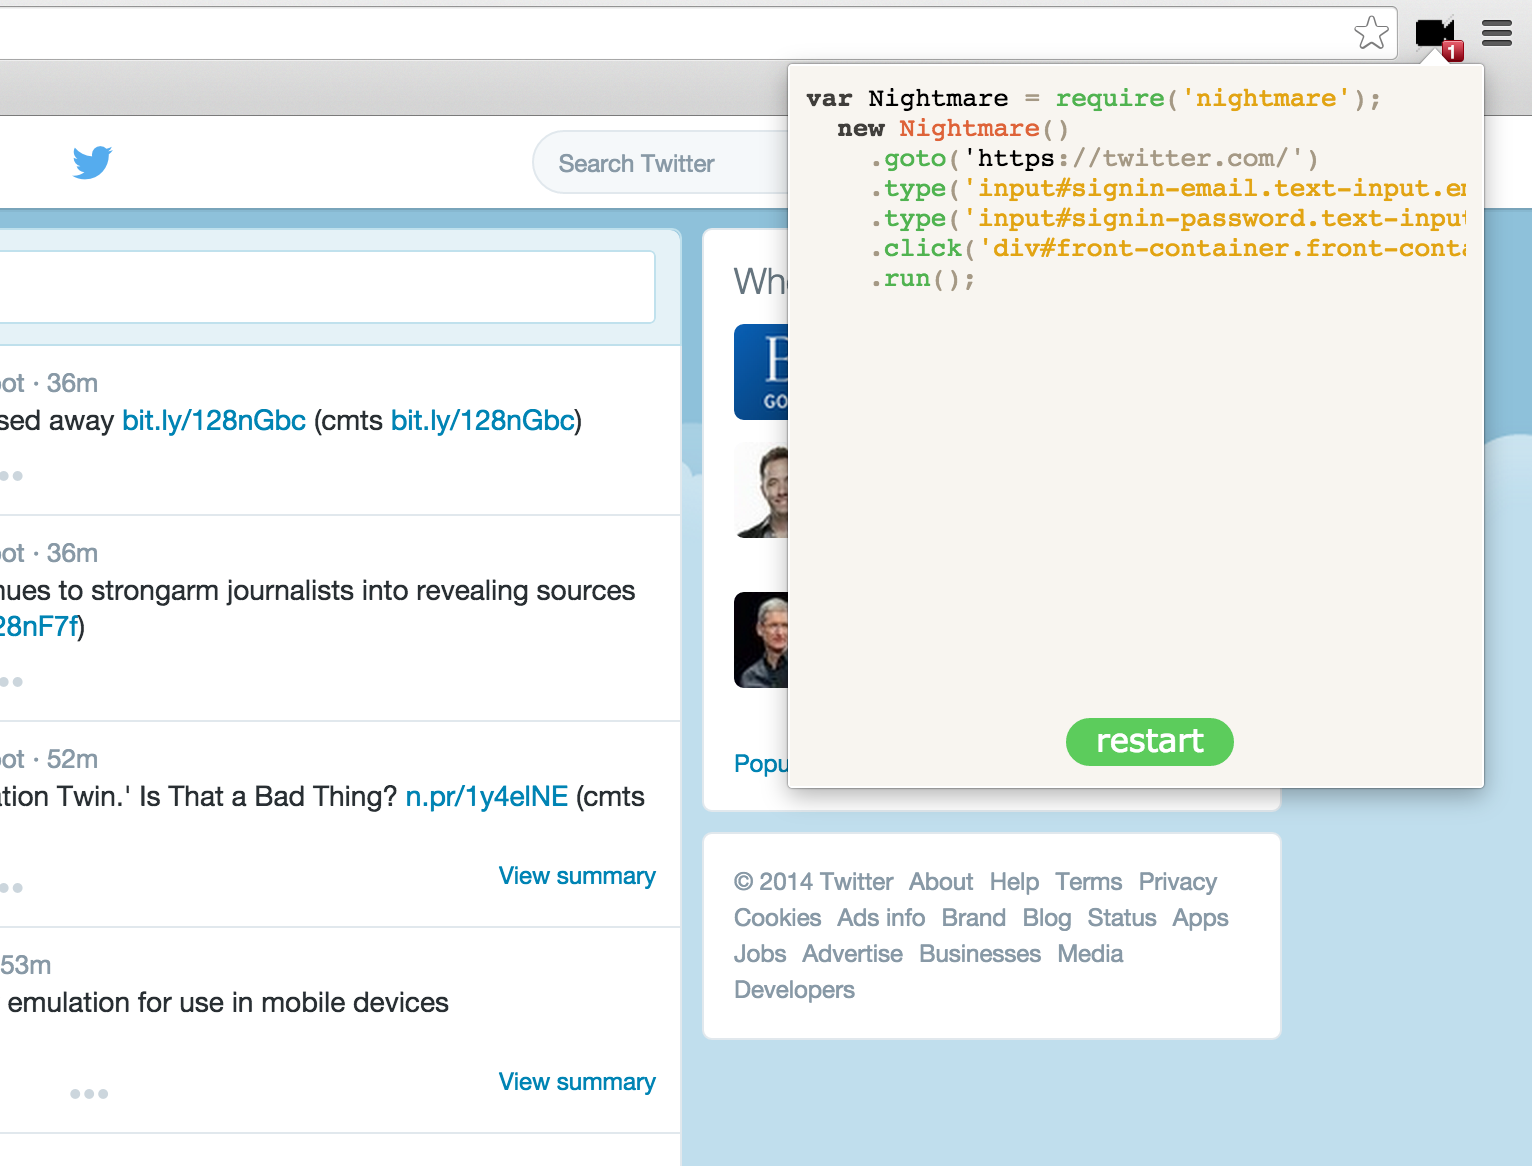1532x1166 pixels.
Task: Click the Search Twitter field
Action: click(660, 163)
